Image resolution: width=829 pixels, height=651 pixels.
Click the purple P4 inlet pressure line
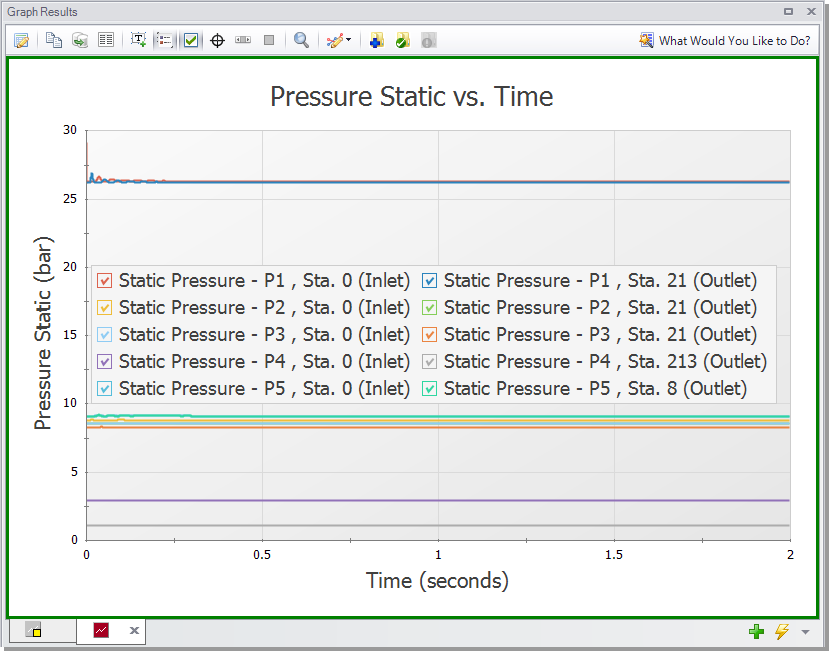point(438,500)
